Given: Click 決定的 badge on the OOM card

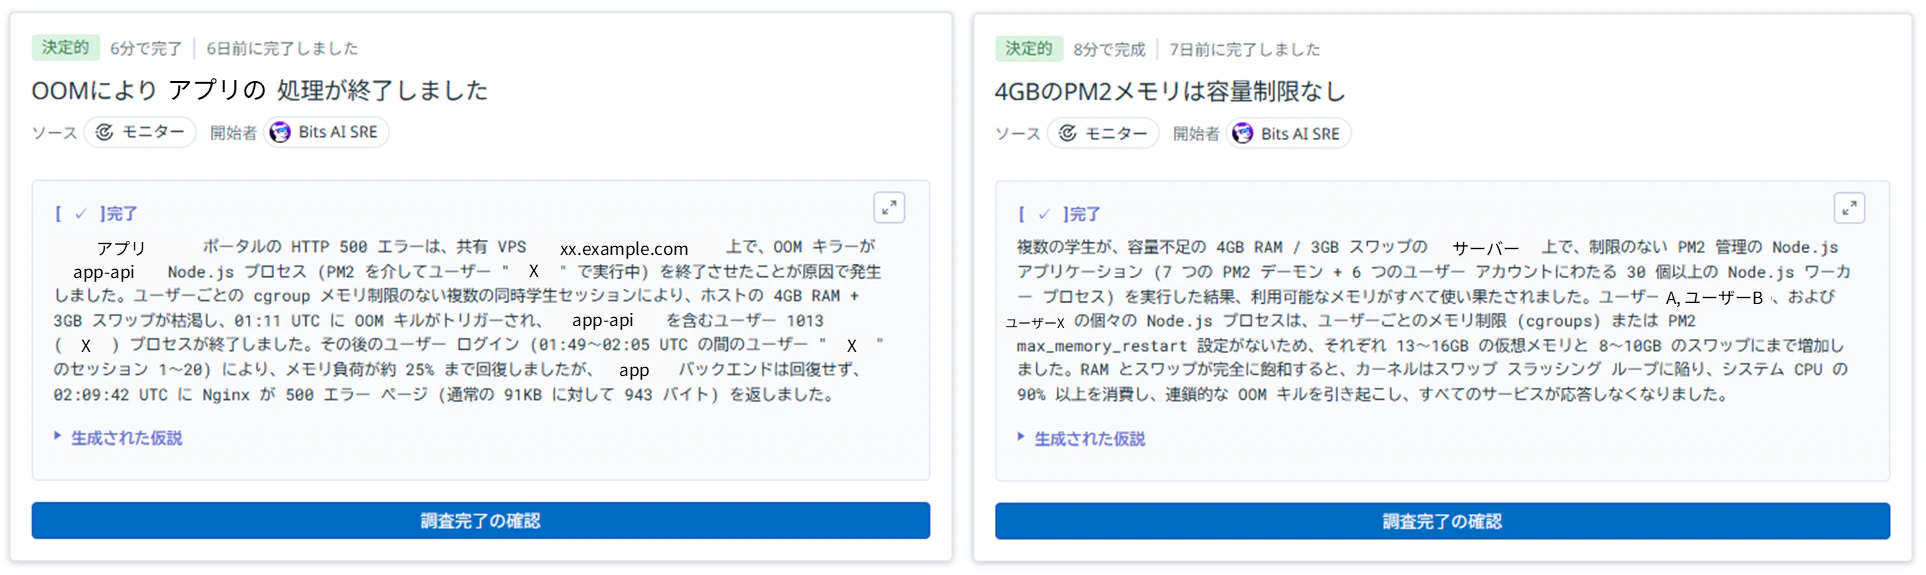Looking at the screenshot, I should [x=66, y=47].
